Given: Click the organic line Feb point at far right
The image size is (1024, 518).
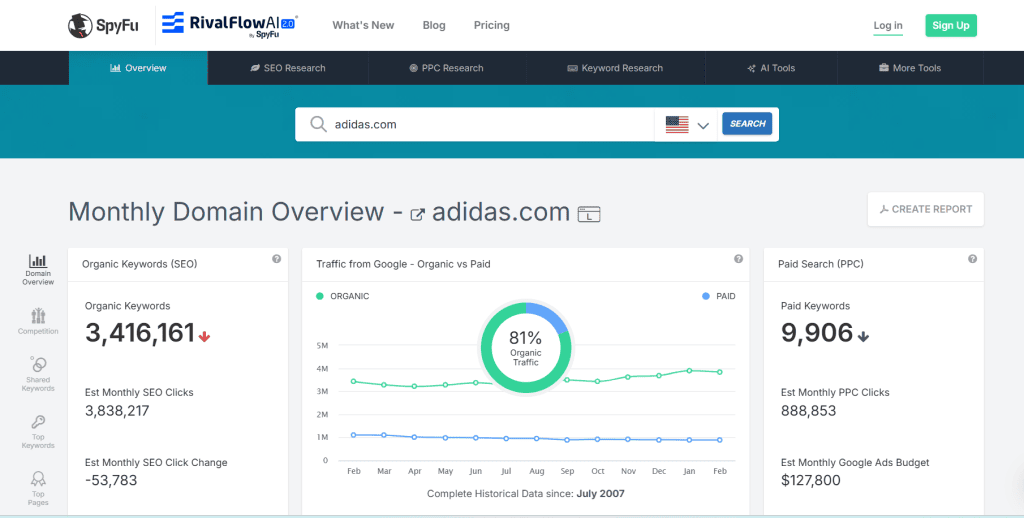Looking at the screenshot, I should 720,372.
